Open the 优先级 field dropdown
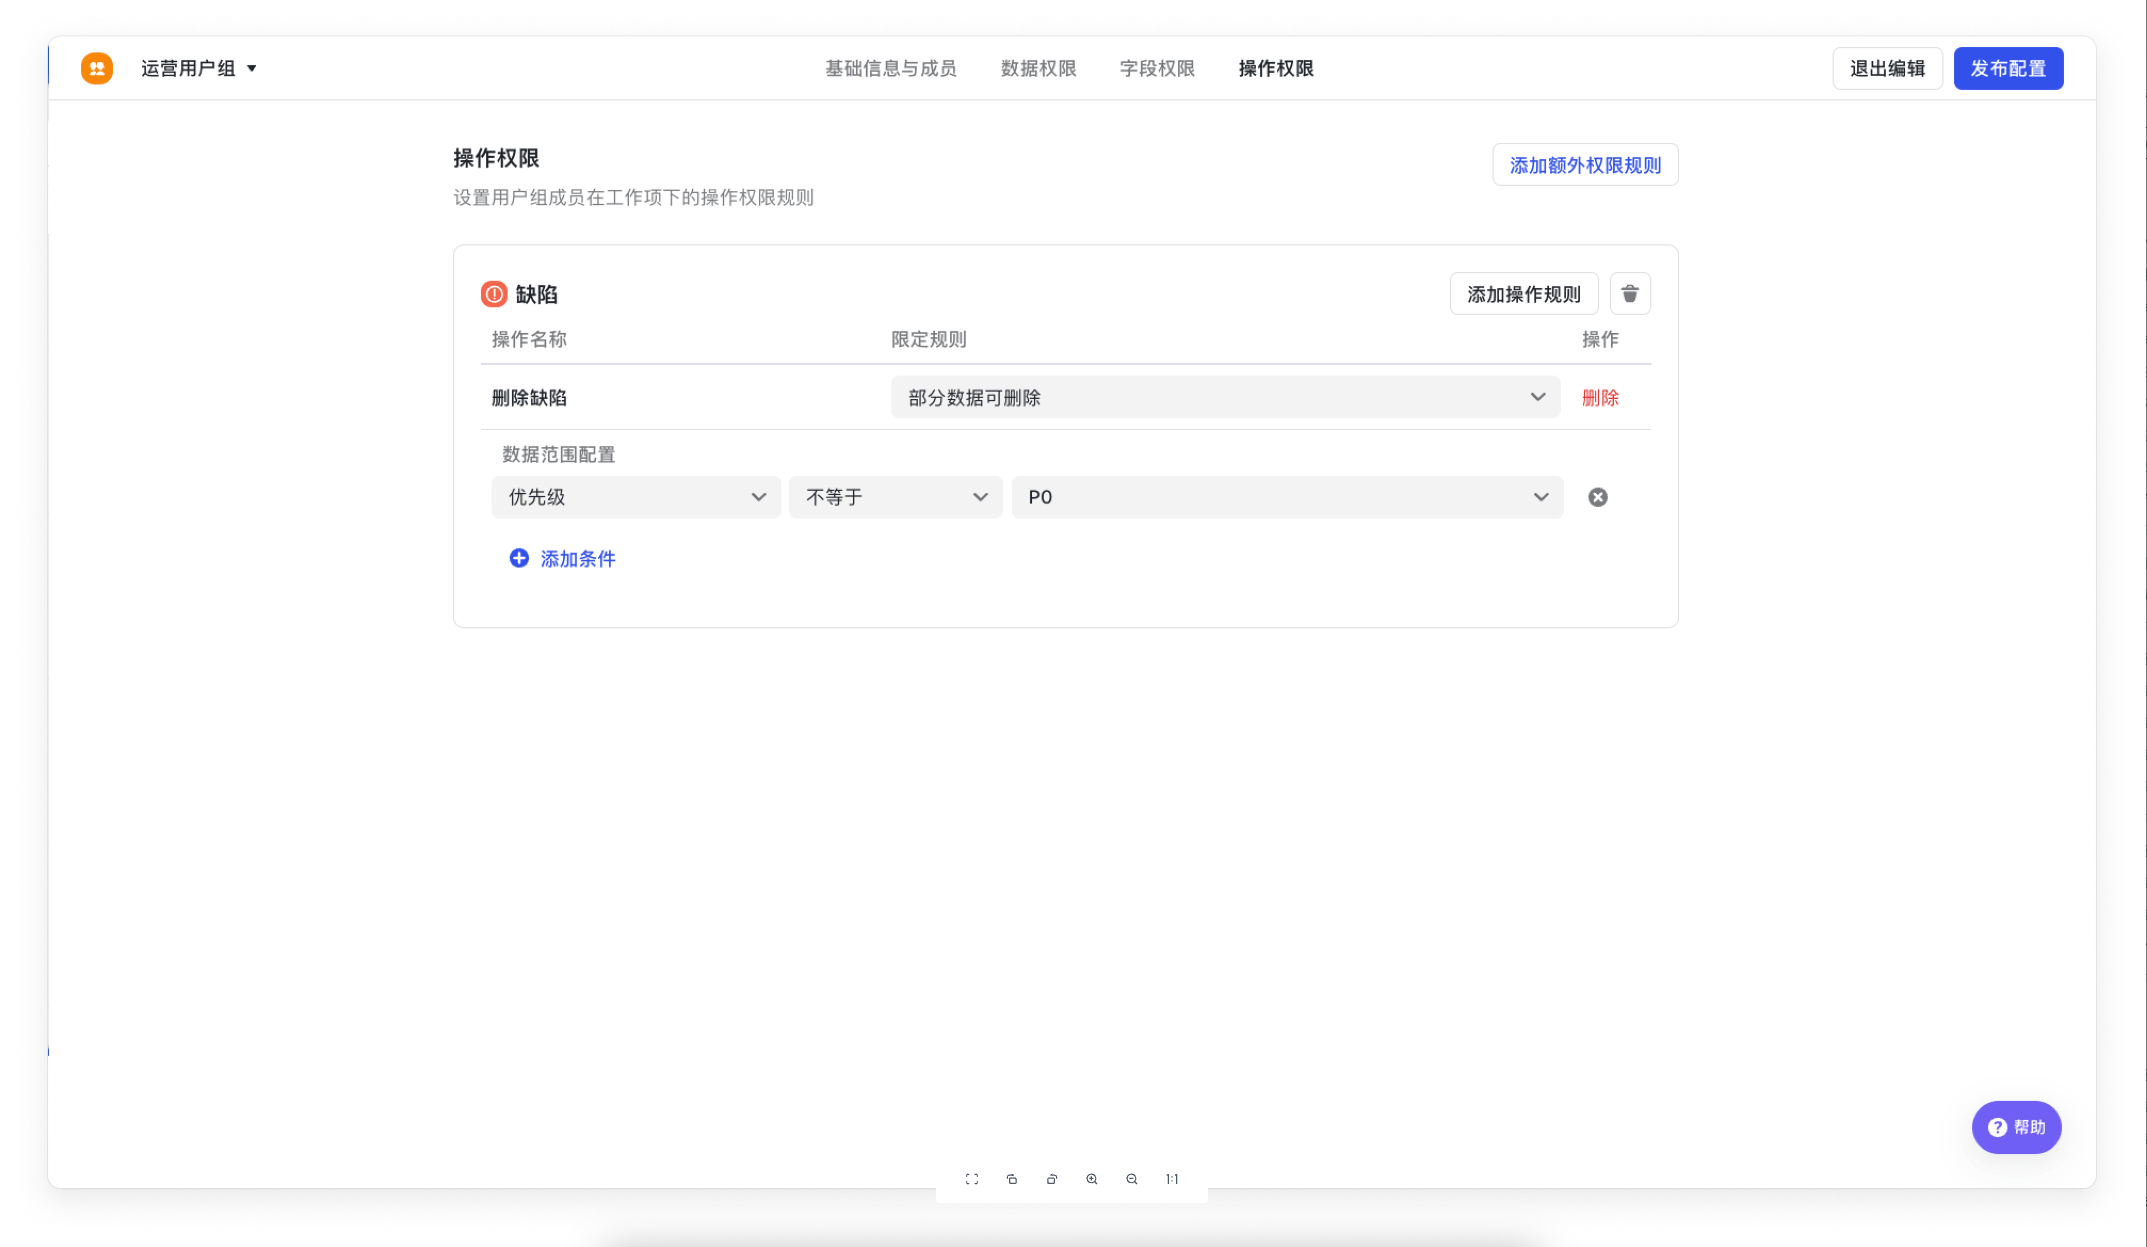 (x=635, y=497)
